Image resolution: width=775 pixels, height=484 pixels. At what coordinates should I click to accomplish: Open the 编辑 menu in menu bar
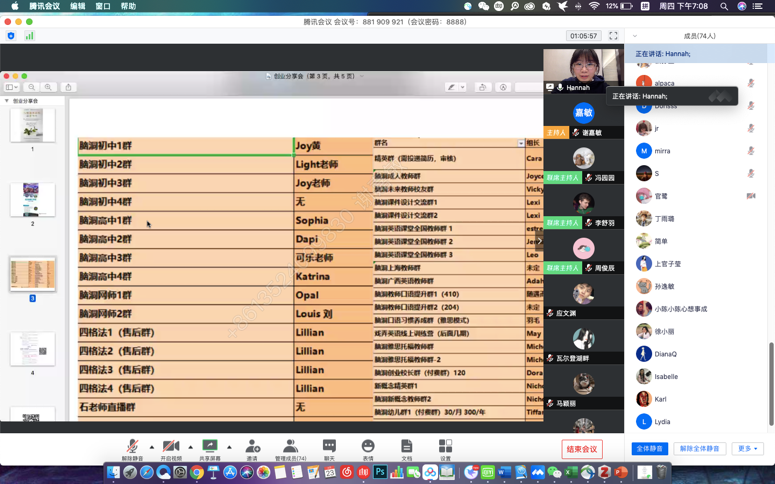coord(78,6)
